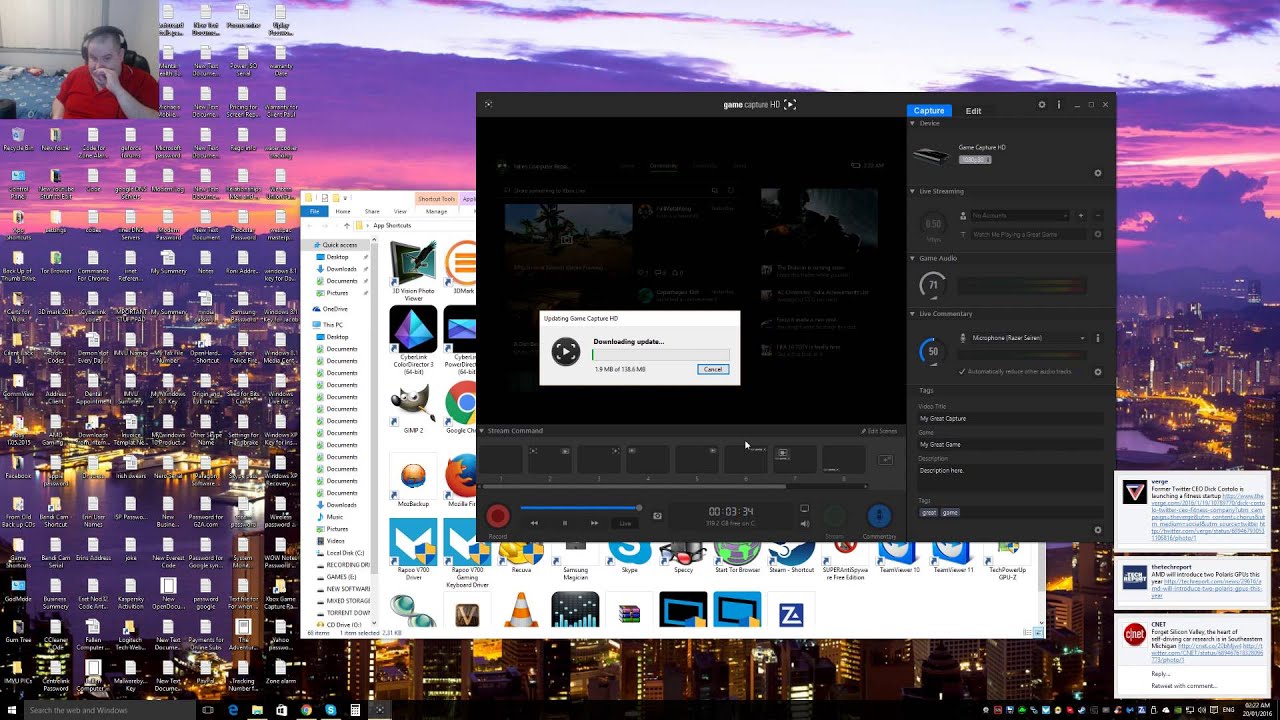Click the 'game' tag chip
The height and width of the screenshot is (720, 1280).
(950, 513)
